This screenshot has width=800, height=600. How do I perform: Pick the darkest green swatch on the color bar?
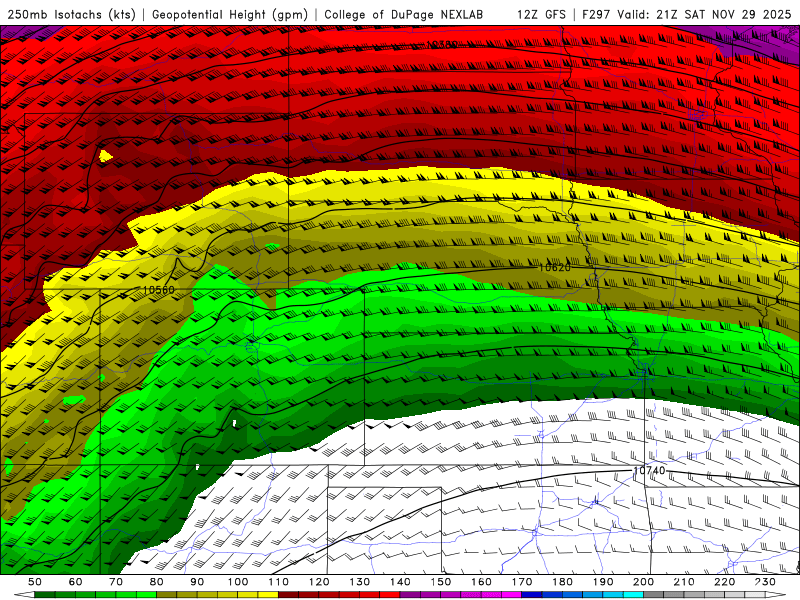45,595
